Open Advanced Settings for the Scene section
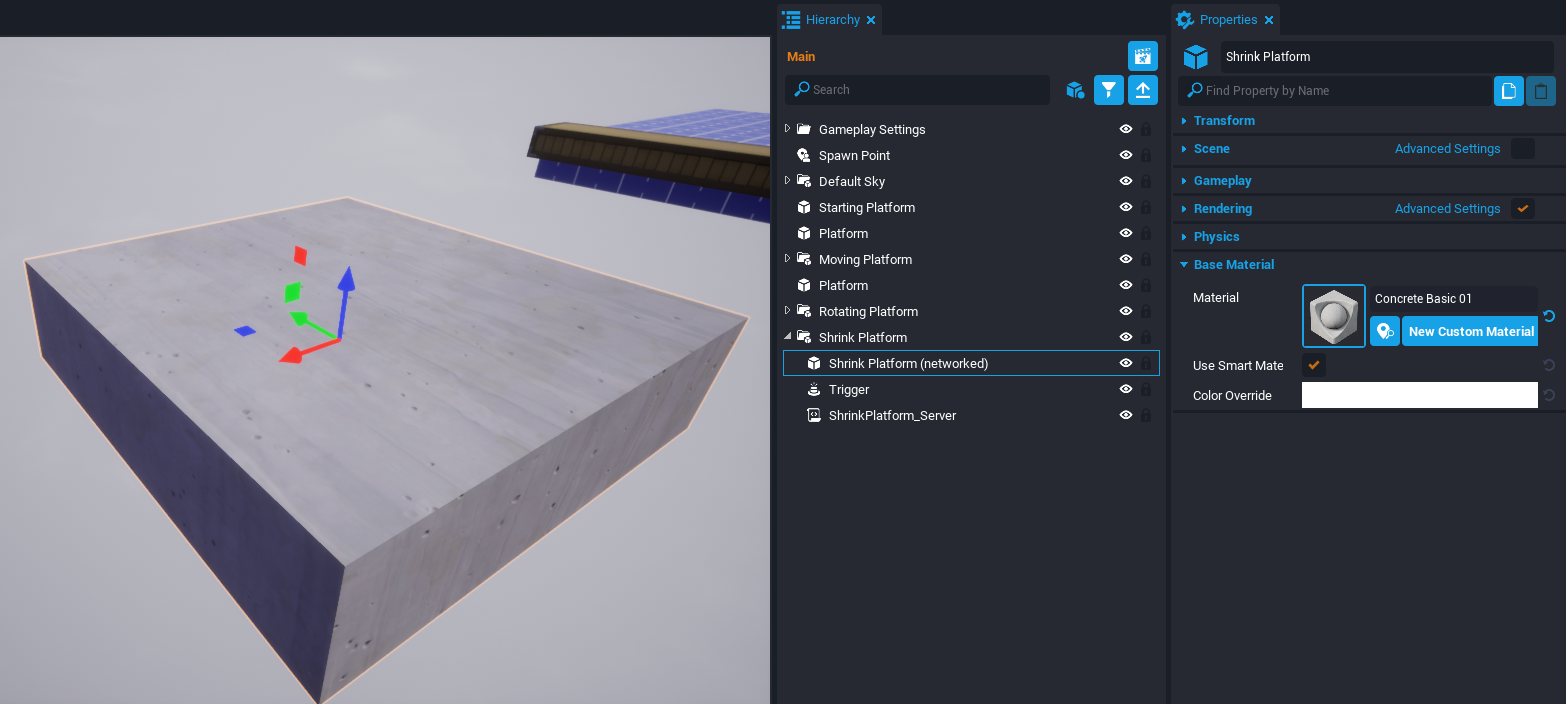The height and width of the screenshot is (704, 1566). (x=1447, y=148)
